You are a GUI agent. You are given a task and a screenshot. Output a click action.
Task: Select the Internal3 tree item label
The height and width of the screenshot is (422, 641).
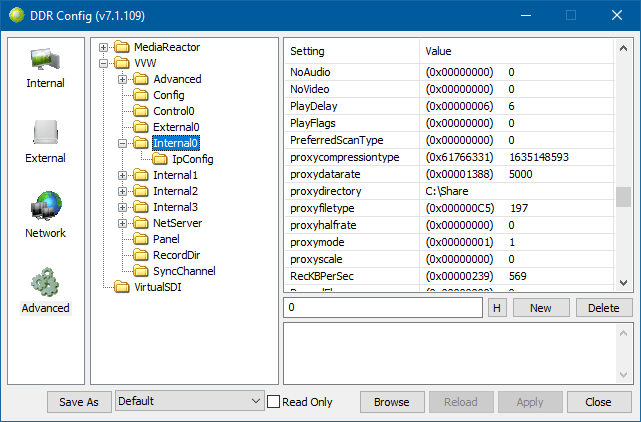(175, 207)
